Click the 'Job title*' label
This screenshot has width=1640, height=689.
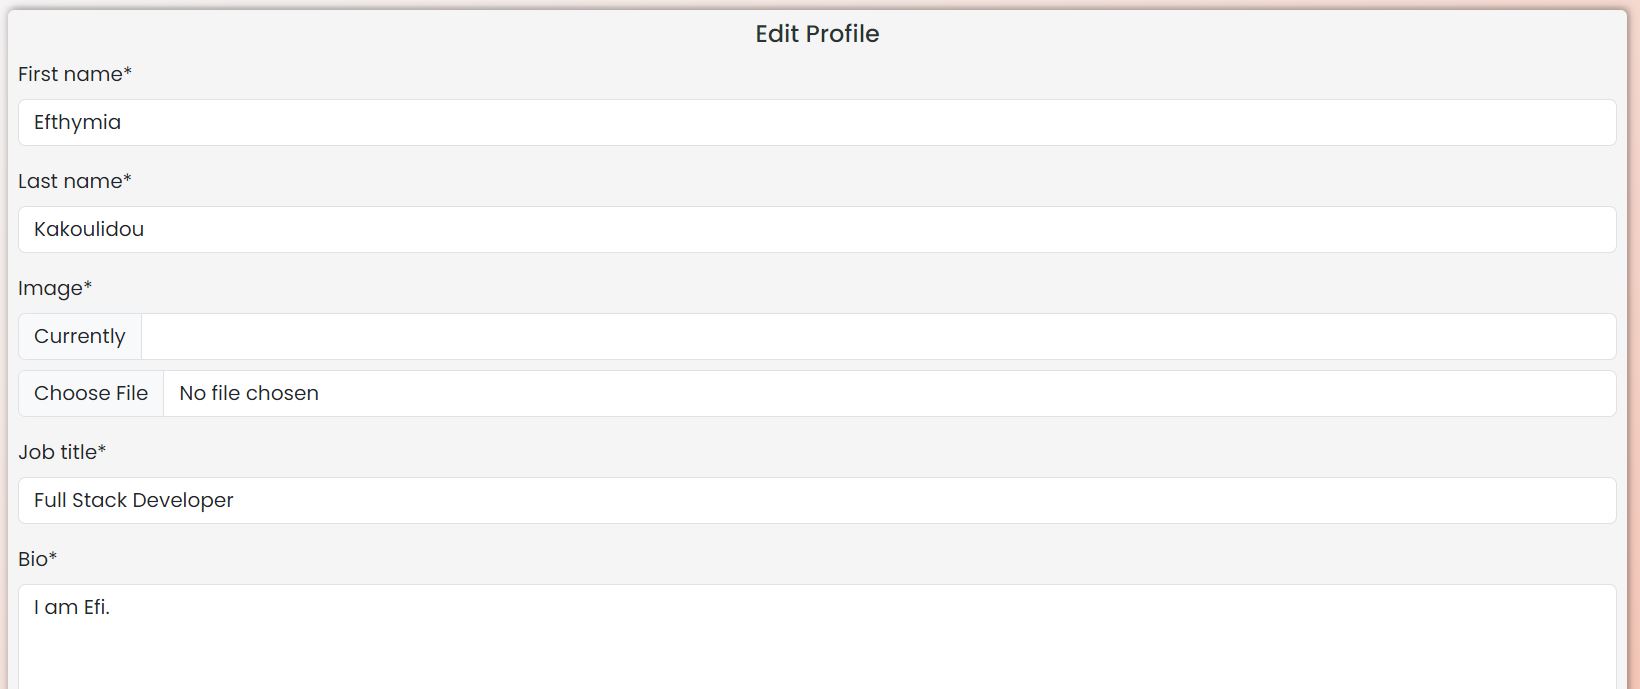point(62,452)
